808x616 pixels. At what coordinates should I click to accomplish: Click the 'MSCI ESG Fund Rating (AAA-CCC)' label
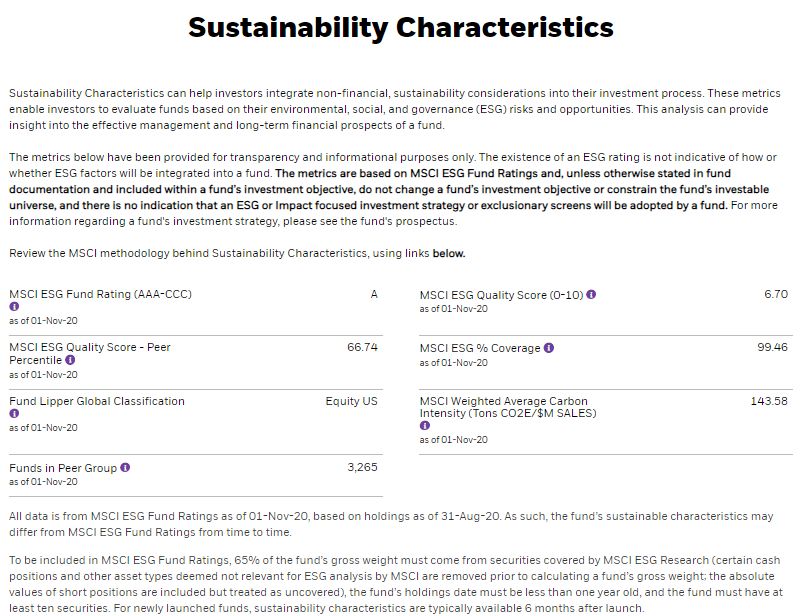[x=100, y=294]
